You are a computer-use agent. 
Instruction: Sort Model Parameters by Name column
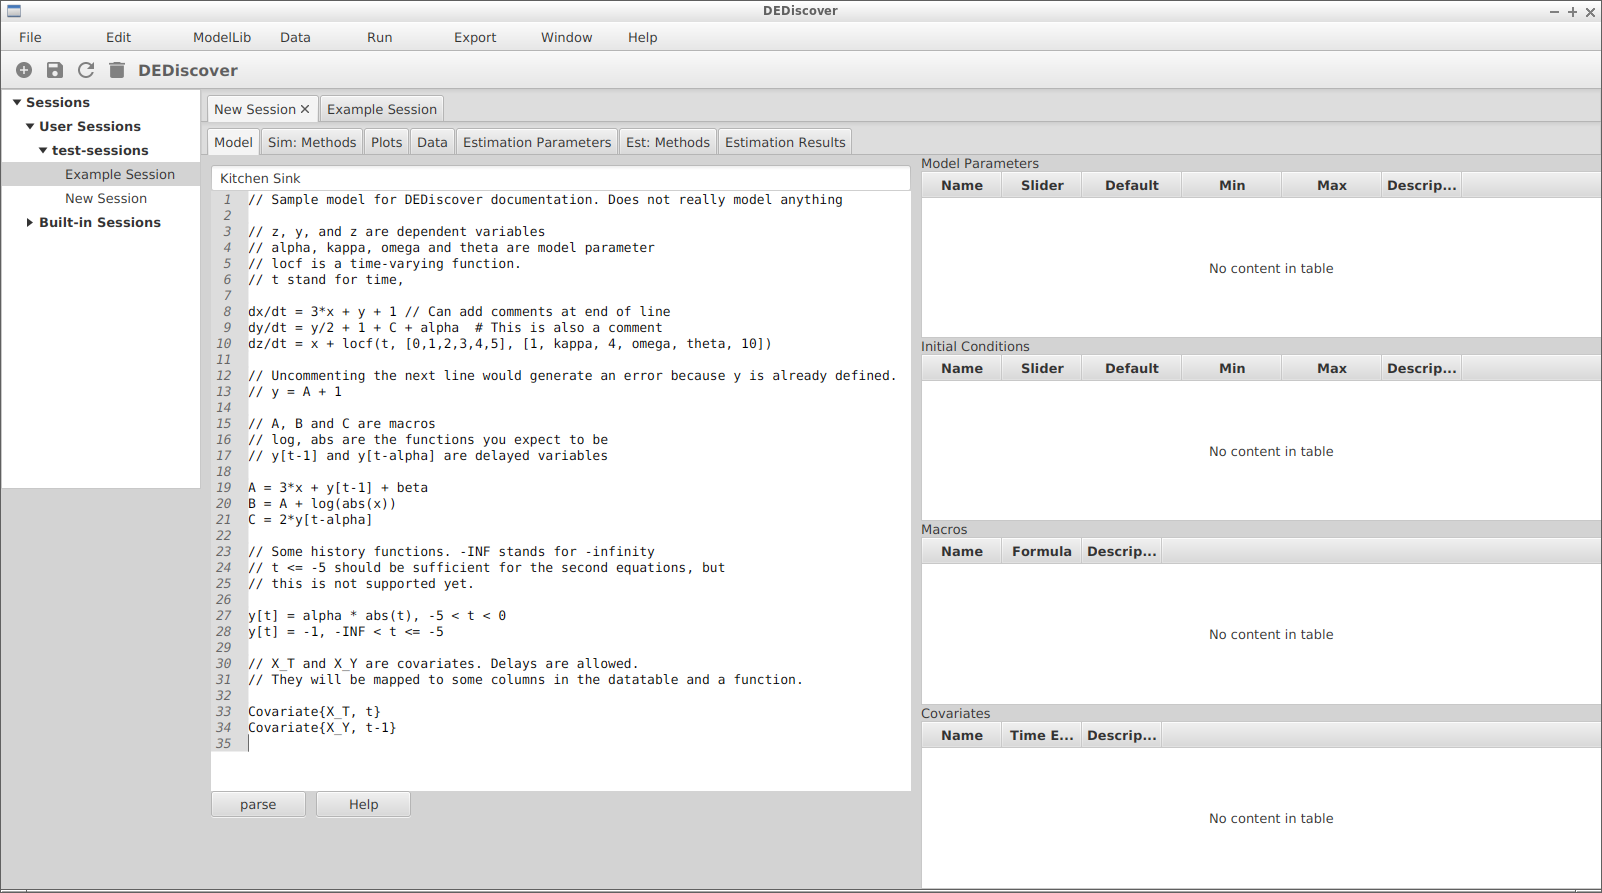pyautogui.click(x=962, y=185)
